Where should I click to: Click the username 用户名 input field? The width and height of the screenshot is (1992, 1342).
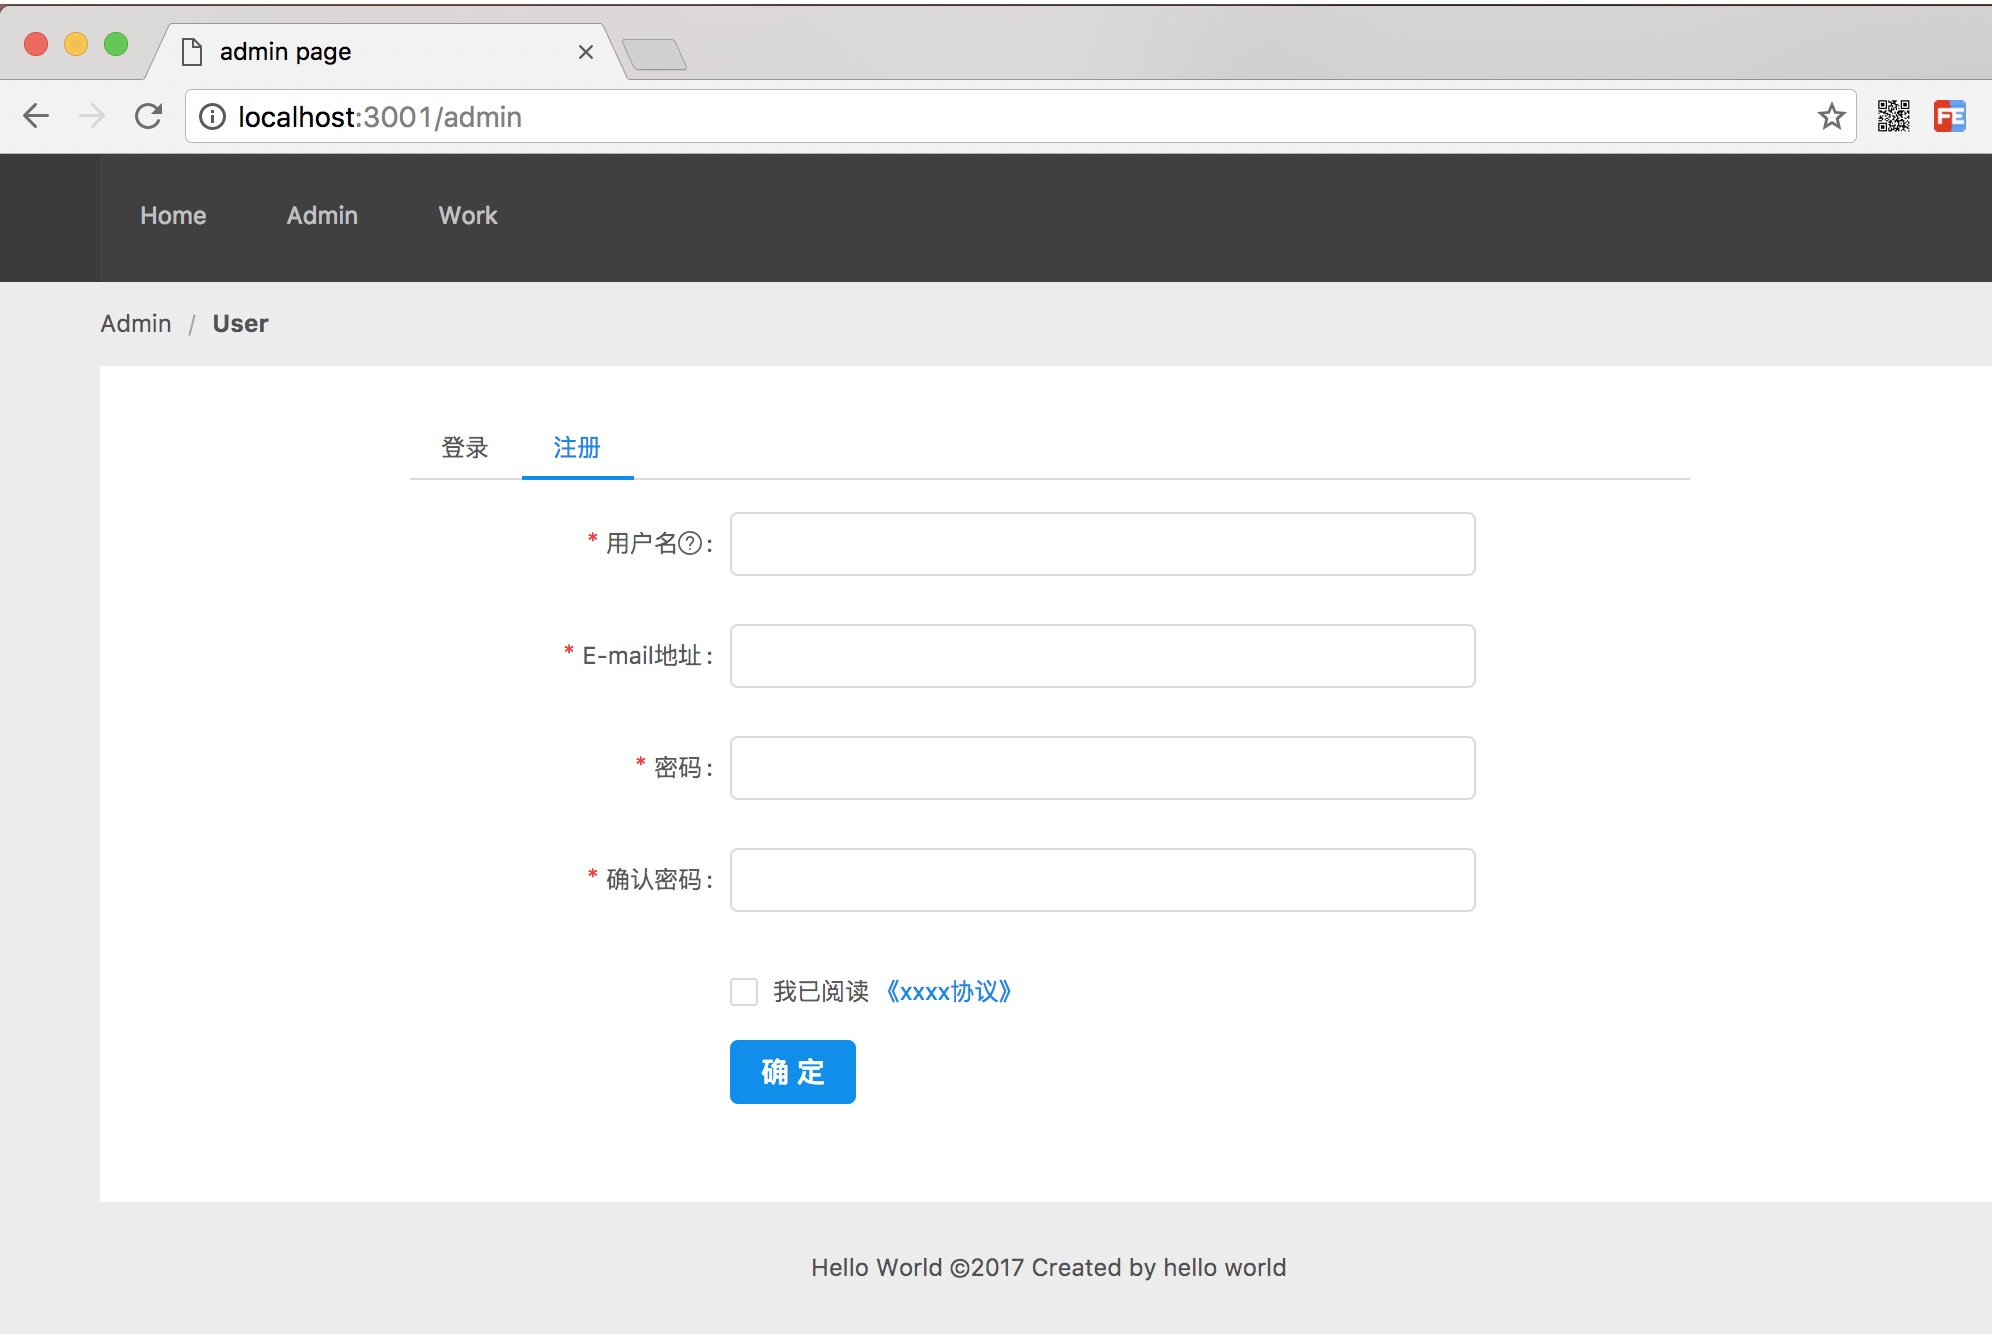(1102, 542)
